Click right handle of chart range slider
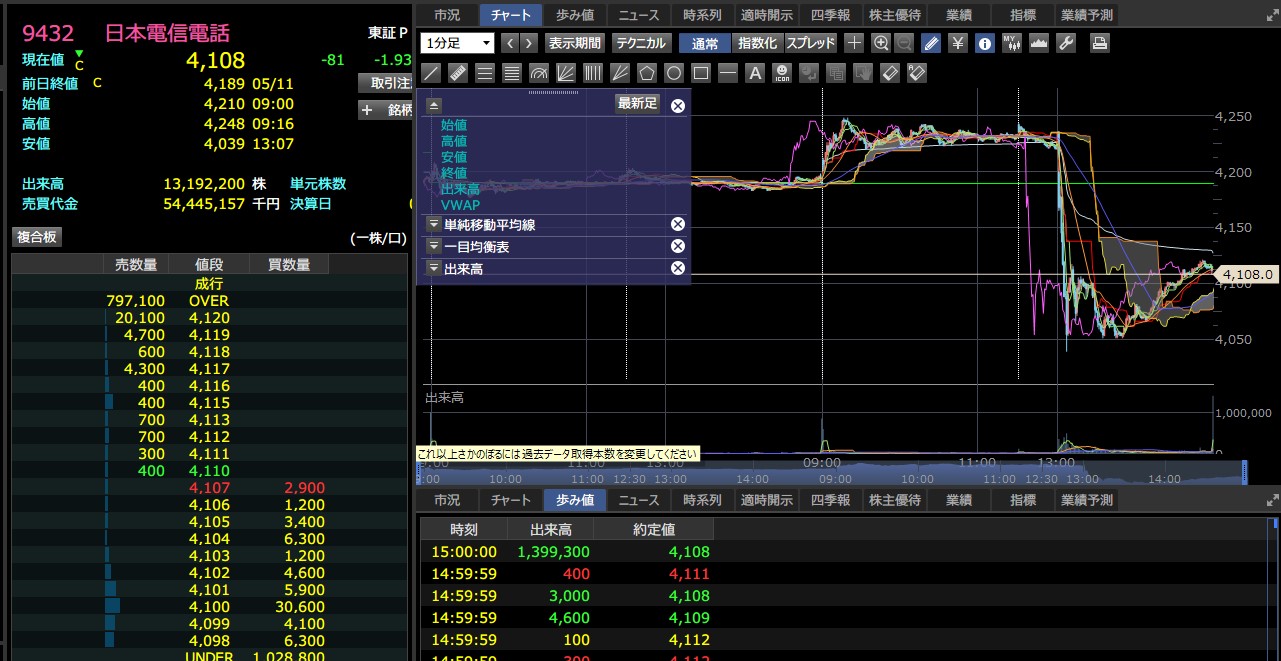 [x=1245, y=471]
